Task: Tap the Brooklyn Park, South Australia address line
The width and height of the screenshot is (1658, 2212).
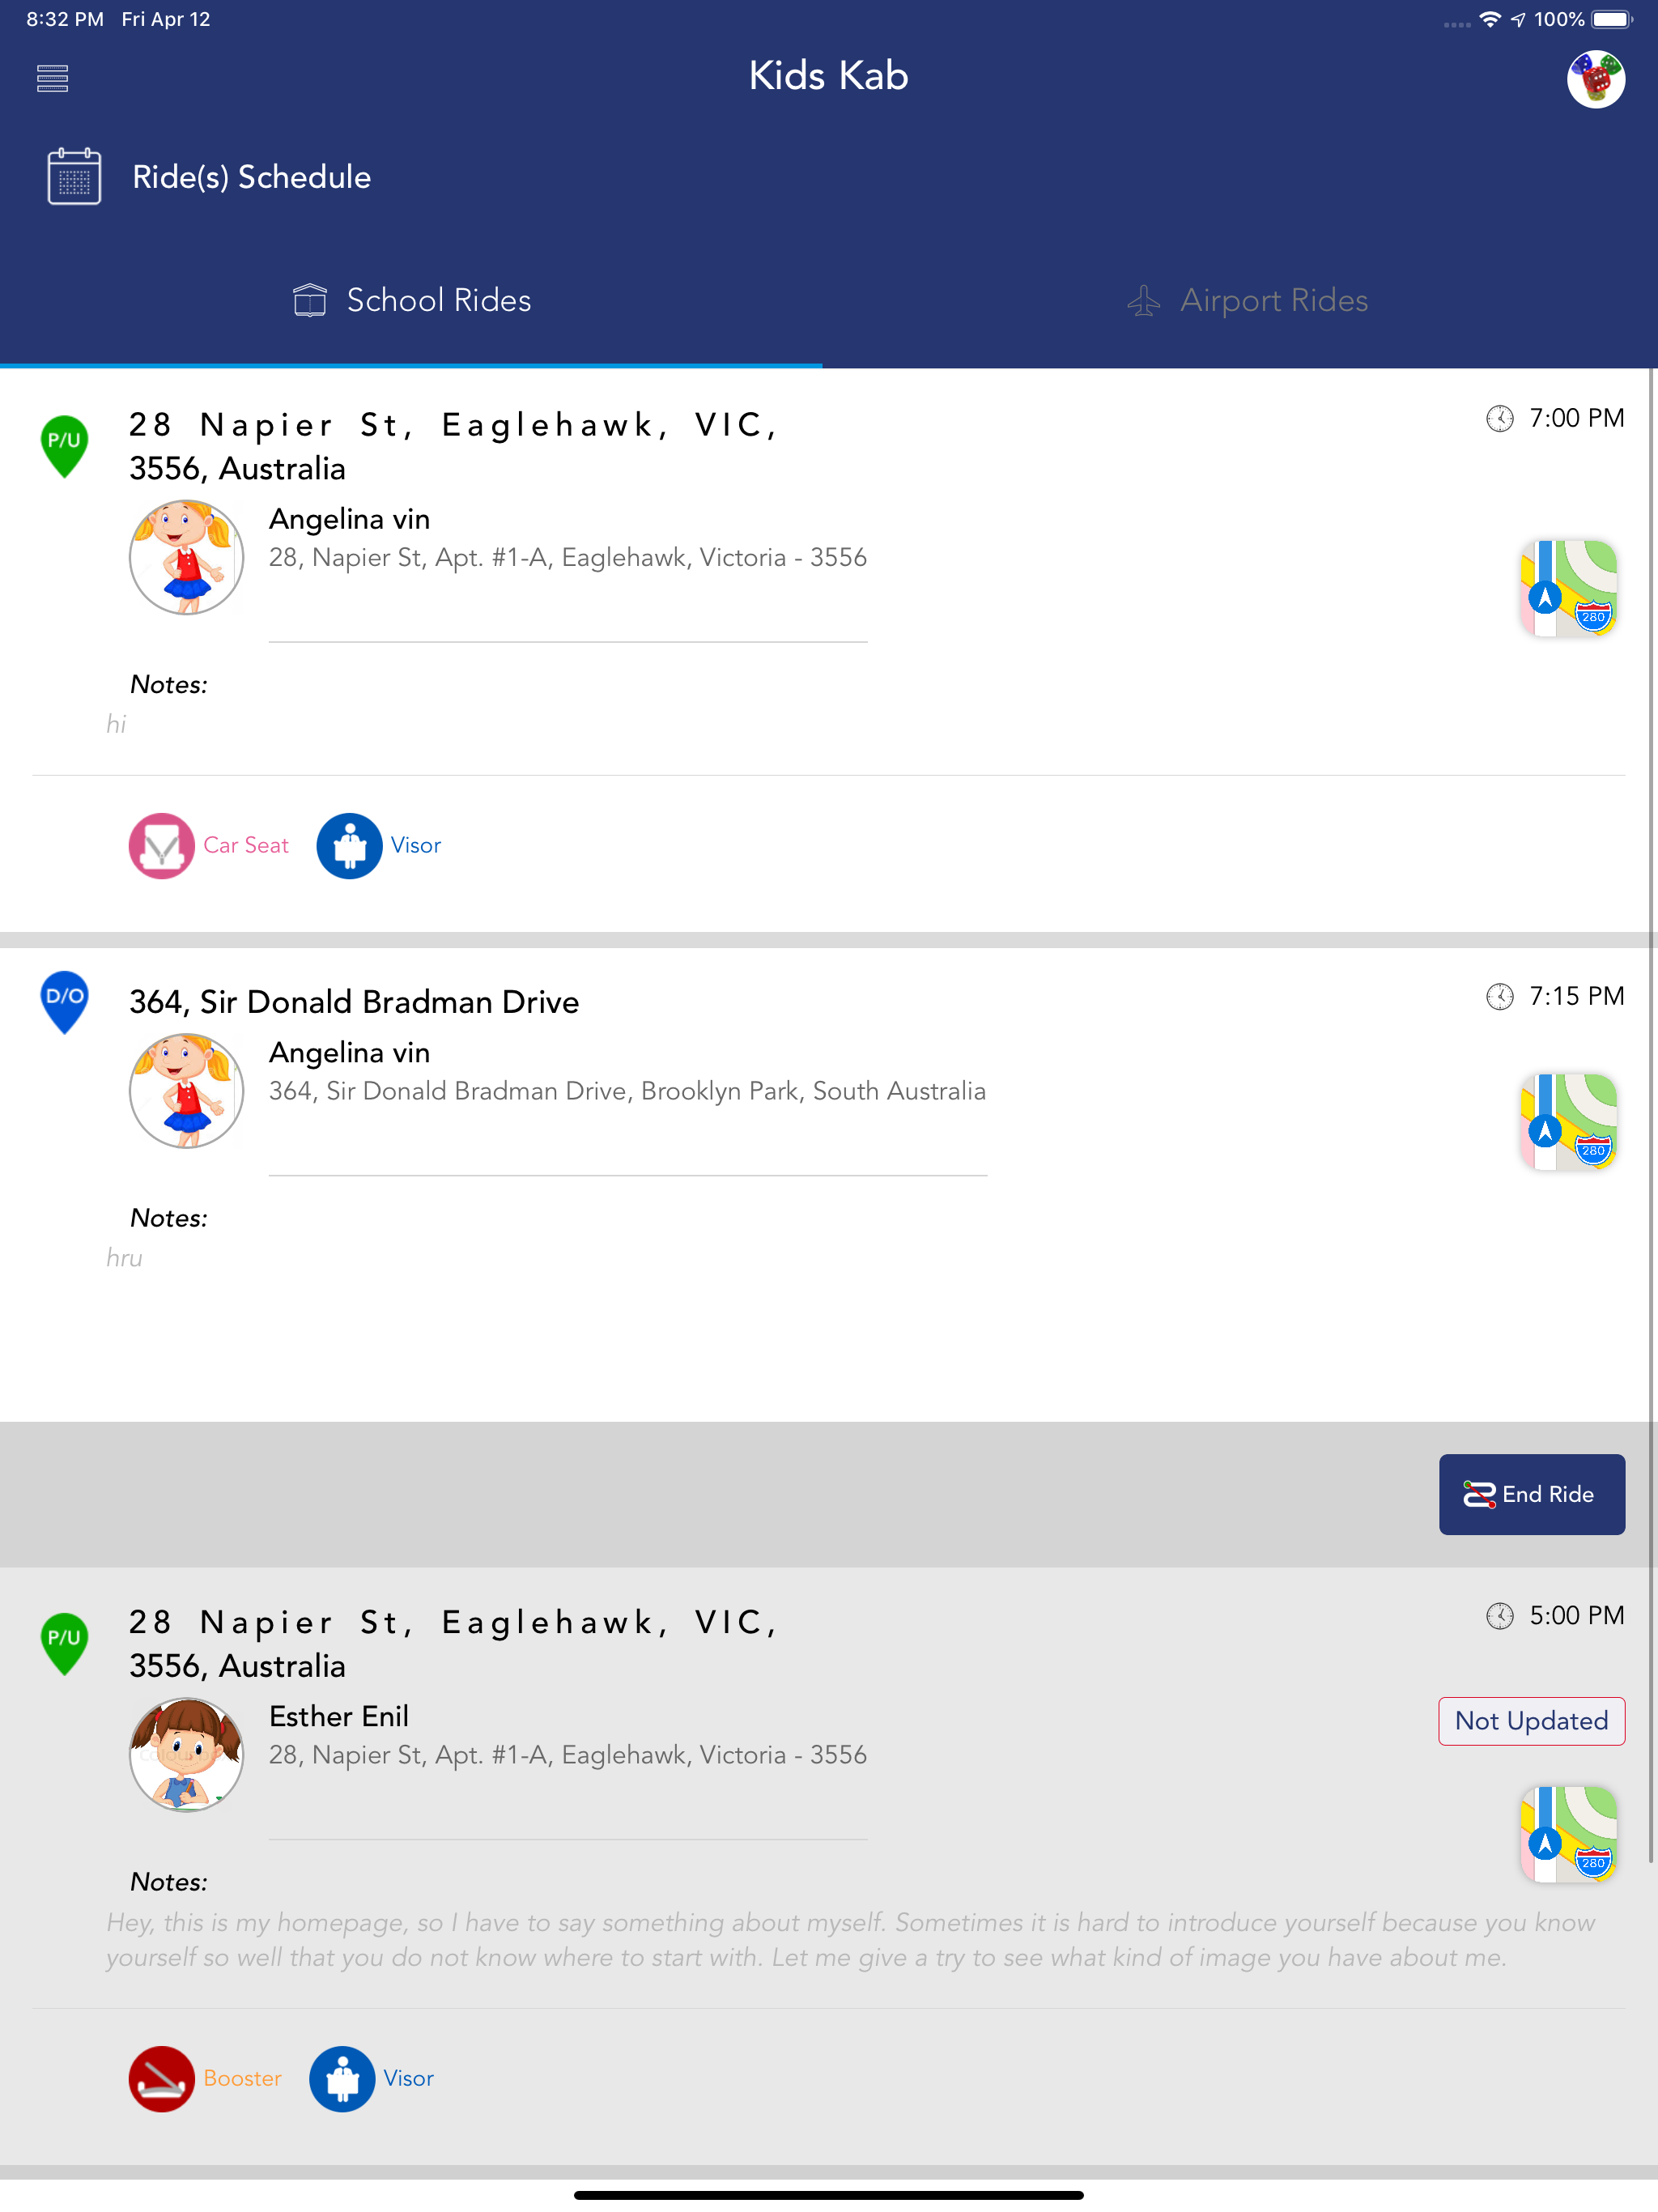Action: pos(627,1091)
